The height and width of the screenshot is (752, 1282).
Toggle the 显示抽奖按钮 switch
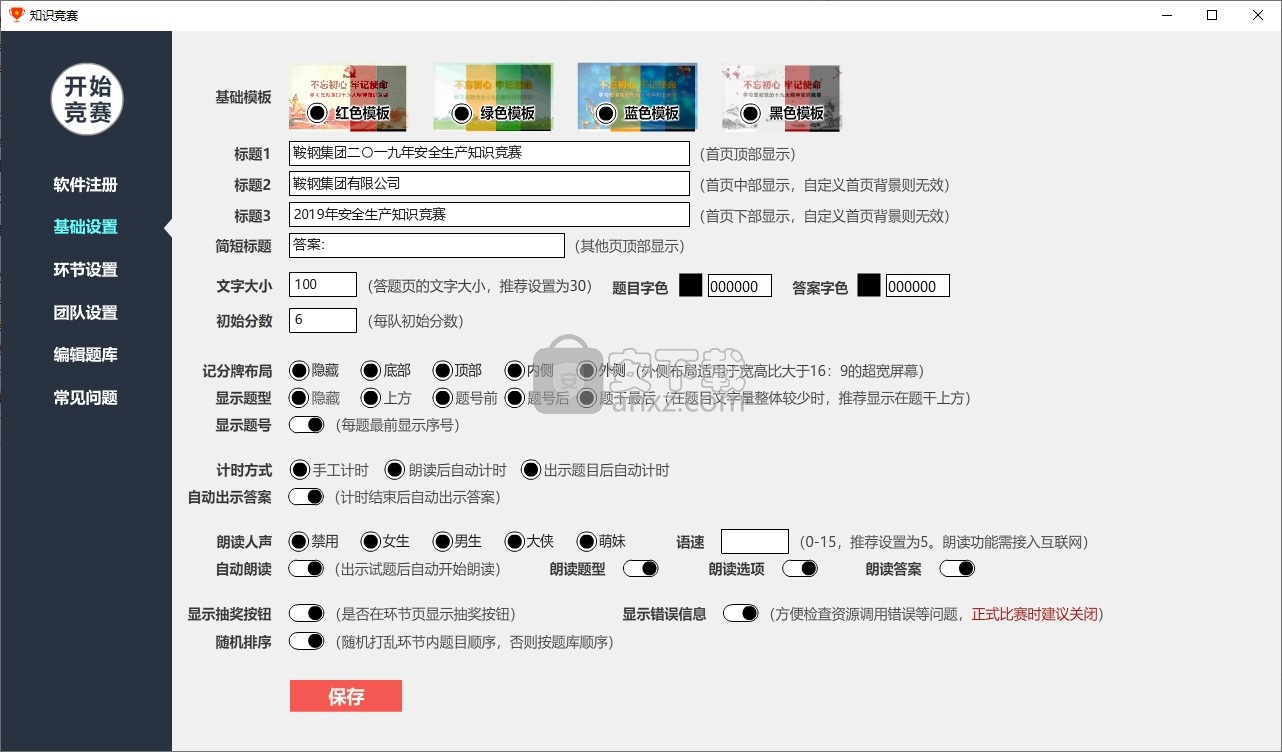point(306,613)
